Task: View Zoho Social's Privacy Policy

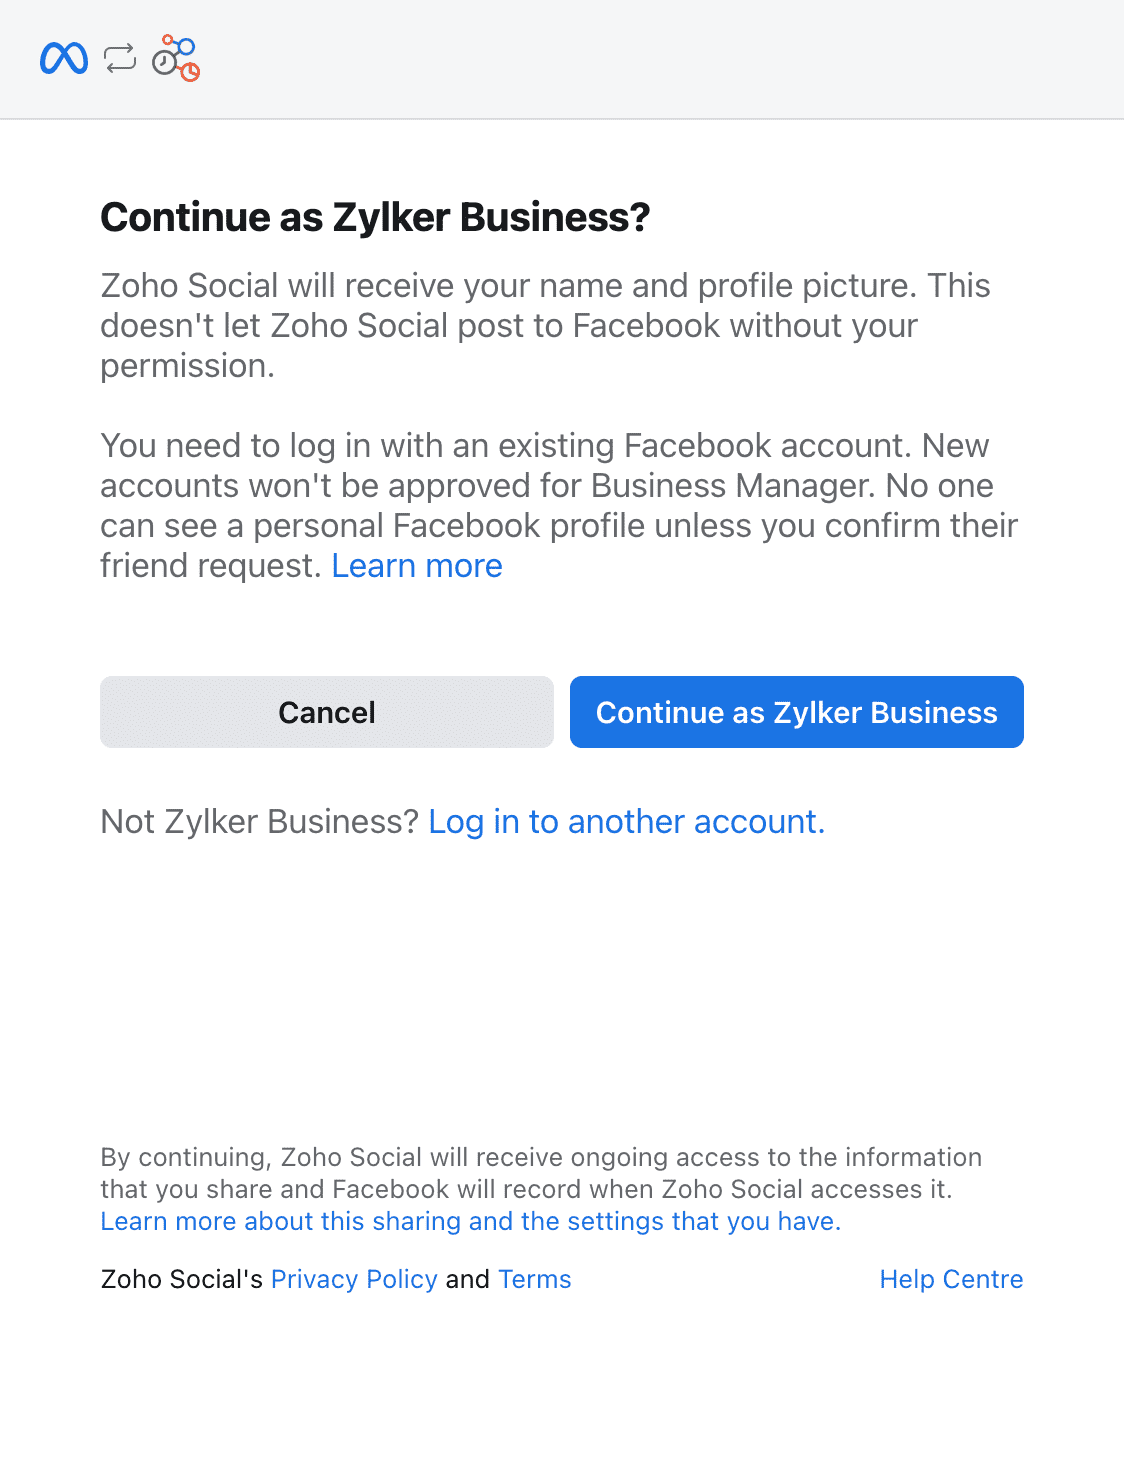Action: pos(354,1279)
